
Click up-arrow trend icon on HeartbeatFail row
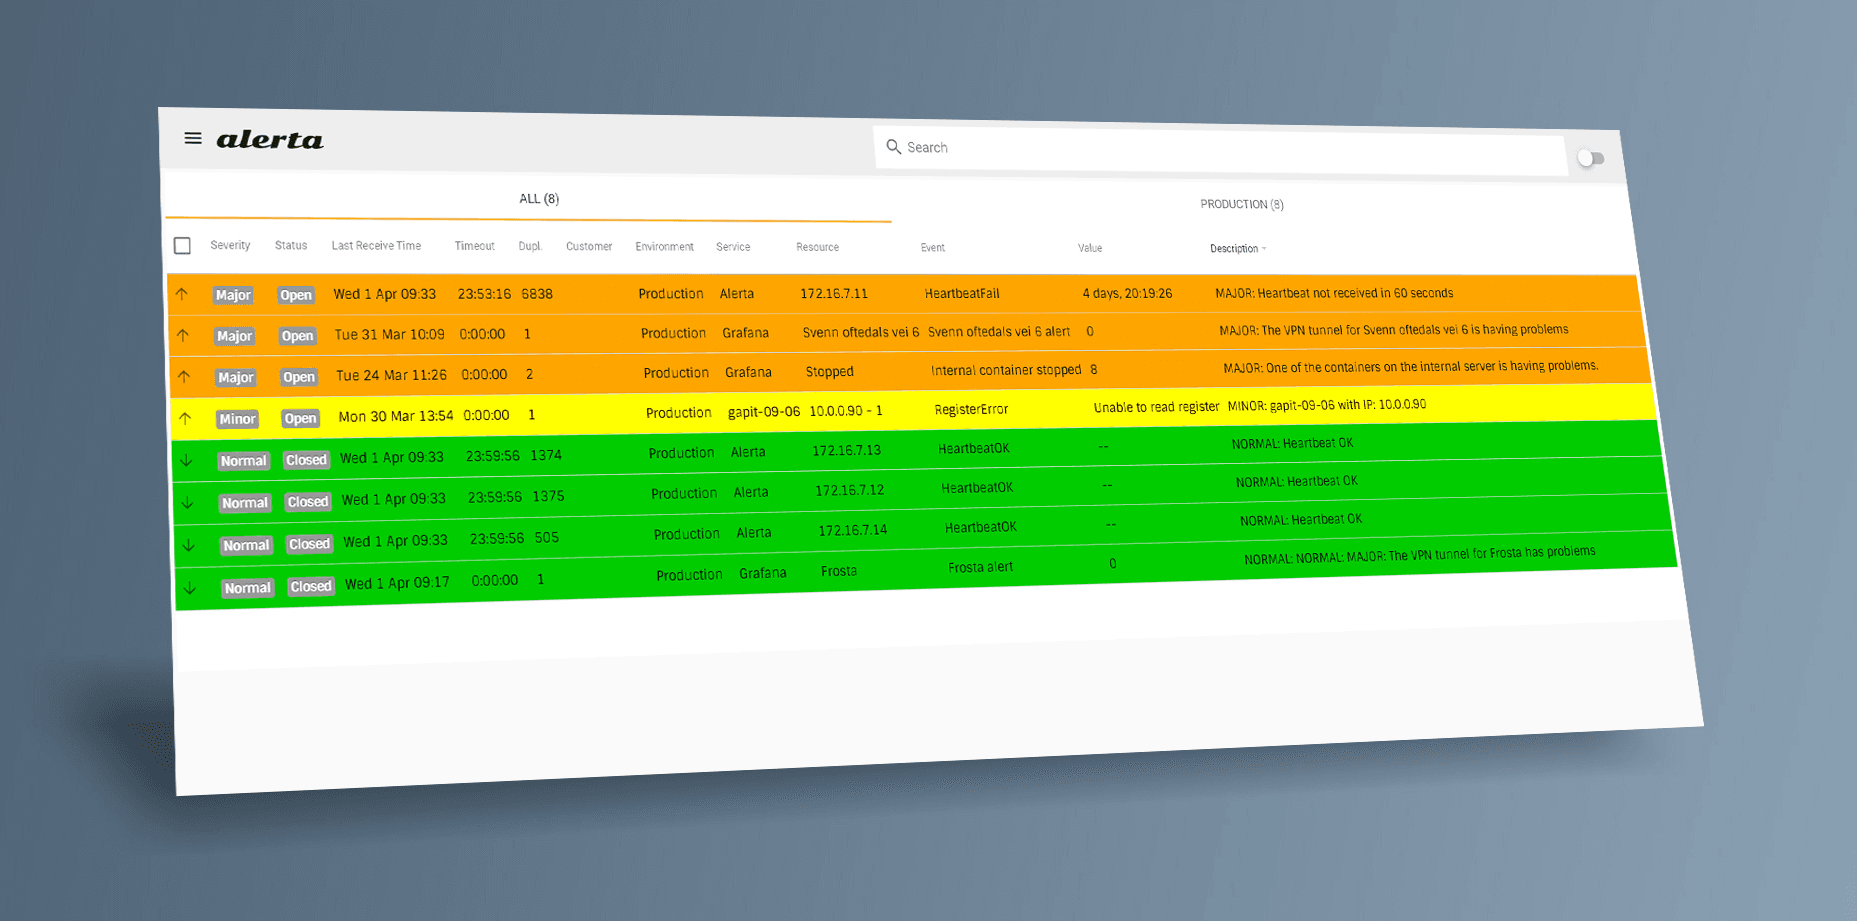click(x=181, y=294)
